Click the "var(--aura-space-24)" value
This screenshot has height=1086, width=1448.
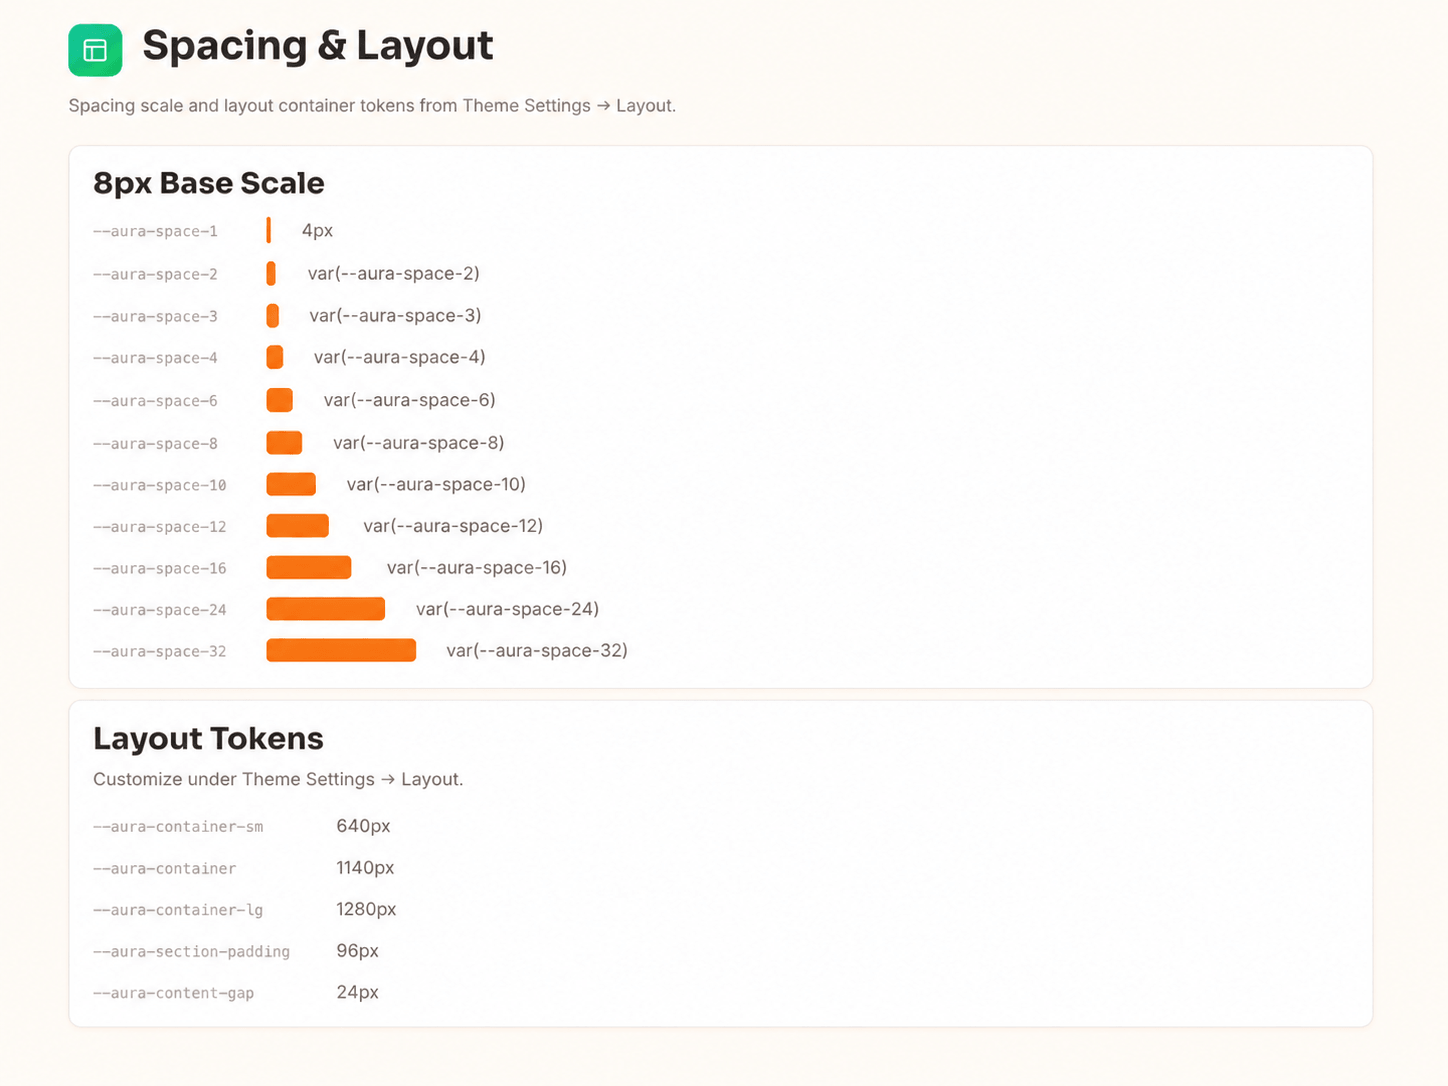pos(507,609)
